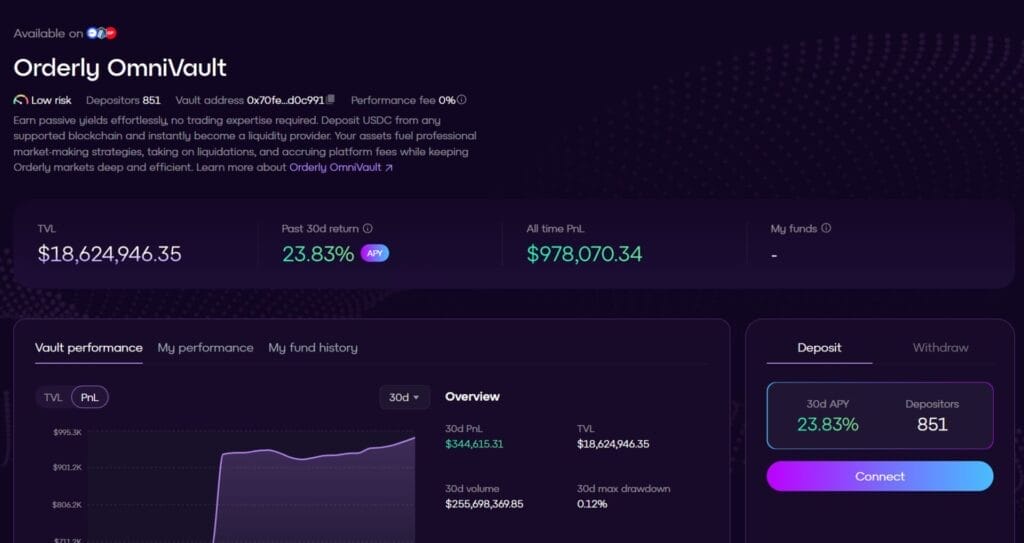Switch the chart to TVL view
The width and height of the screenshot is (1024, 543).
click(x=53, y=397)
